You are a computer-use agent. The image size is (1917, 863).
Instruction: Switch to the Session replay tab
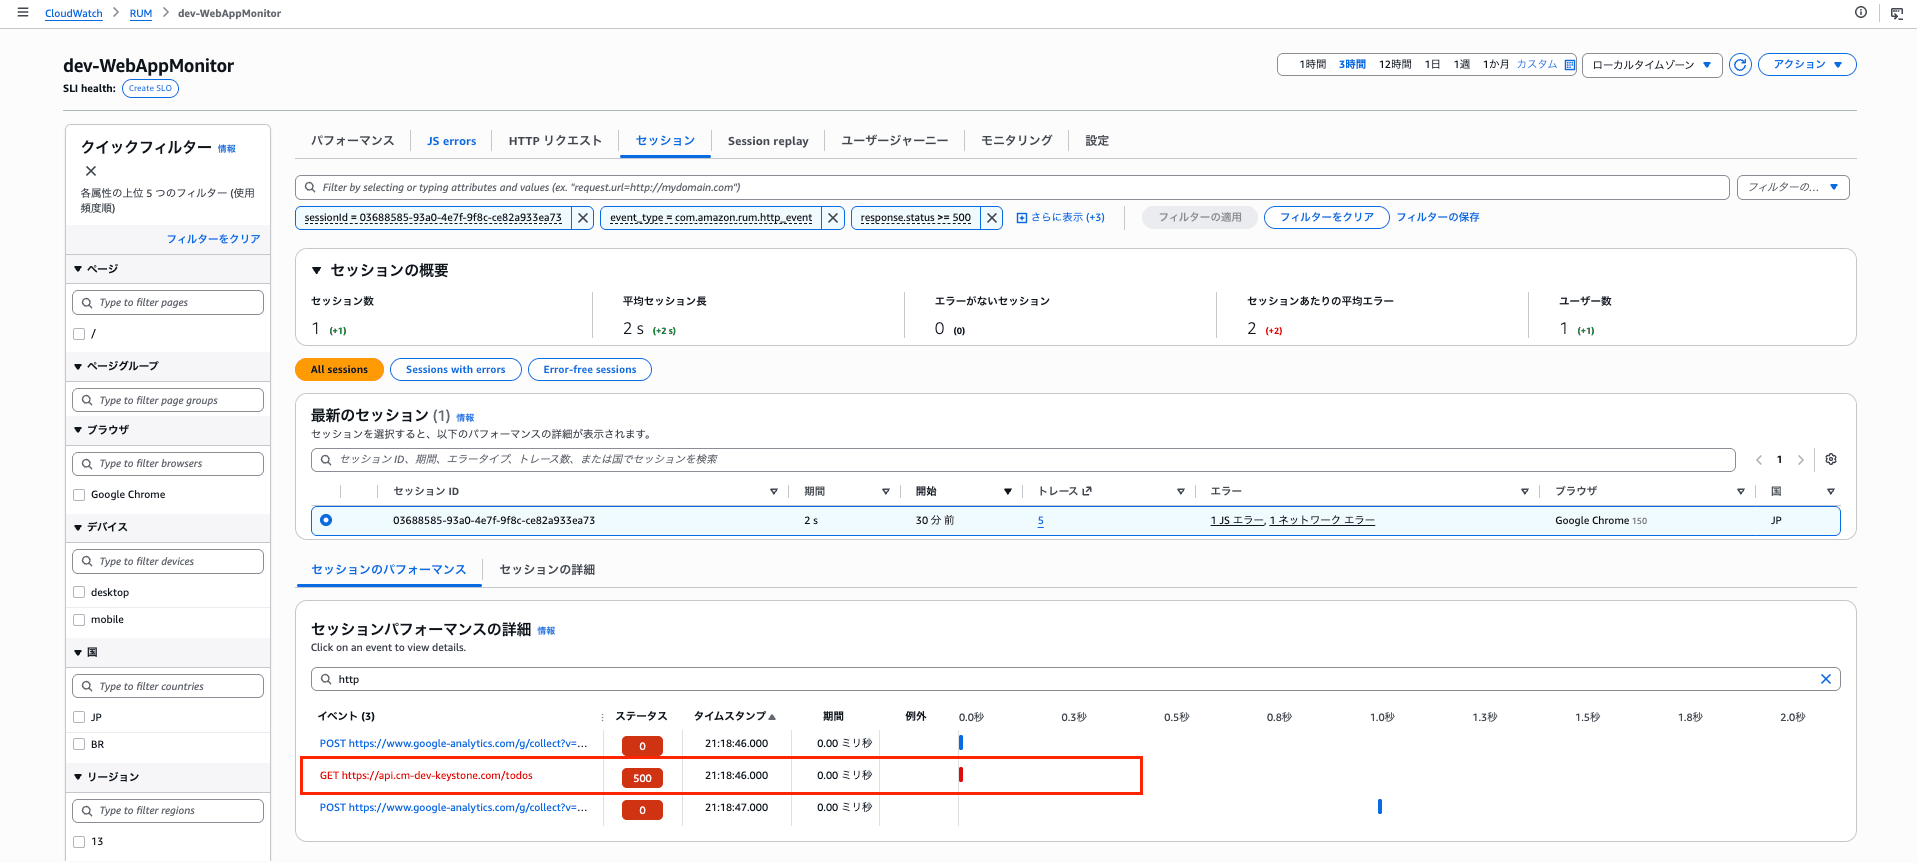point(768,141)
